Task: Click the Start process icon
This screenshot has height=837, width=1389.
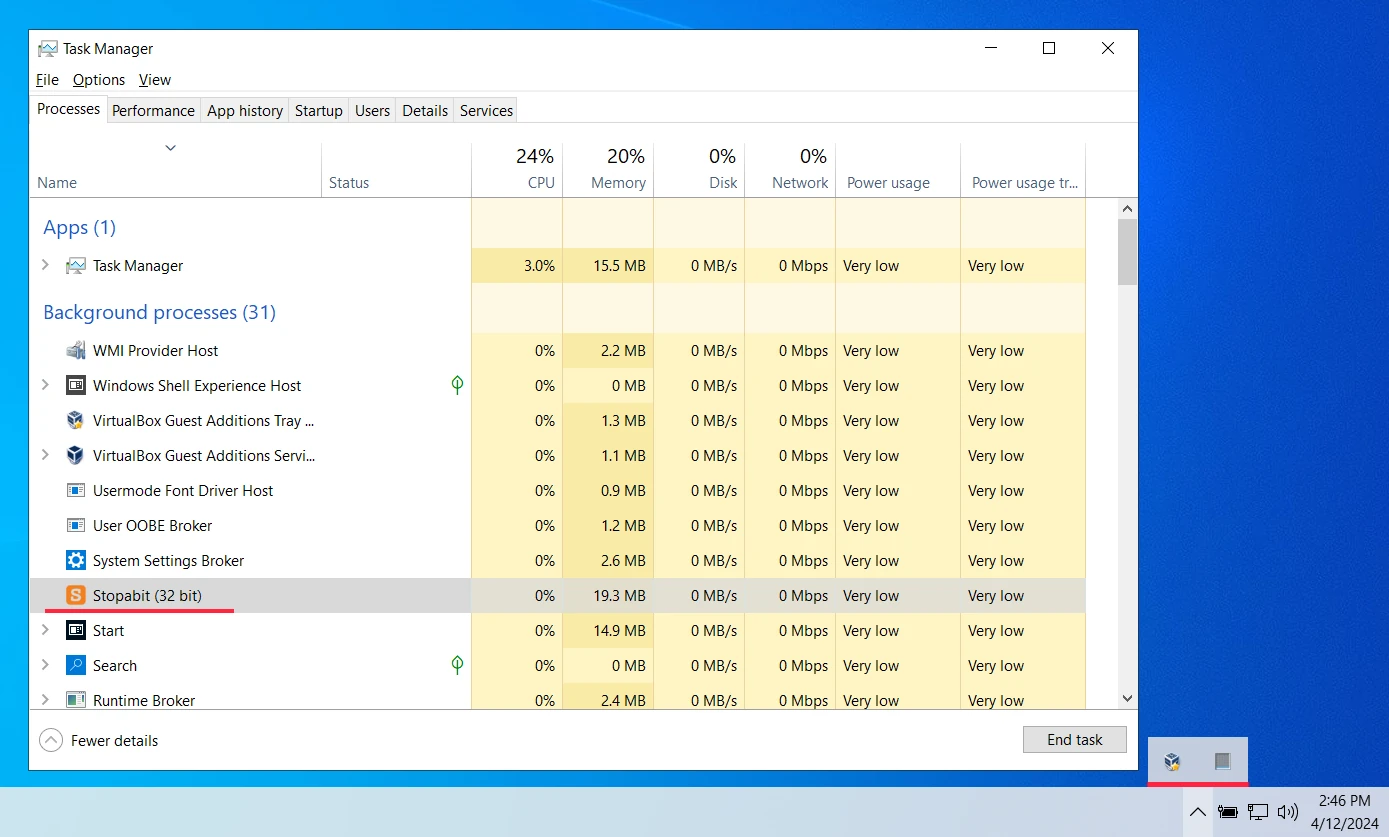Action: (x=75, y=631)
